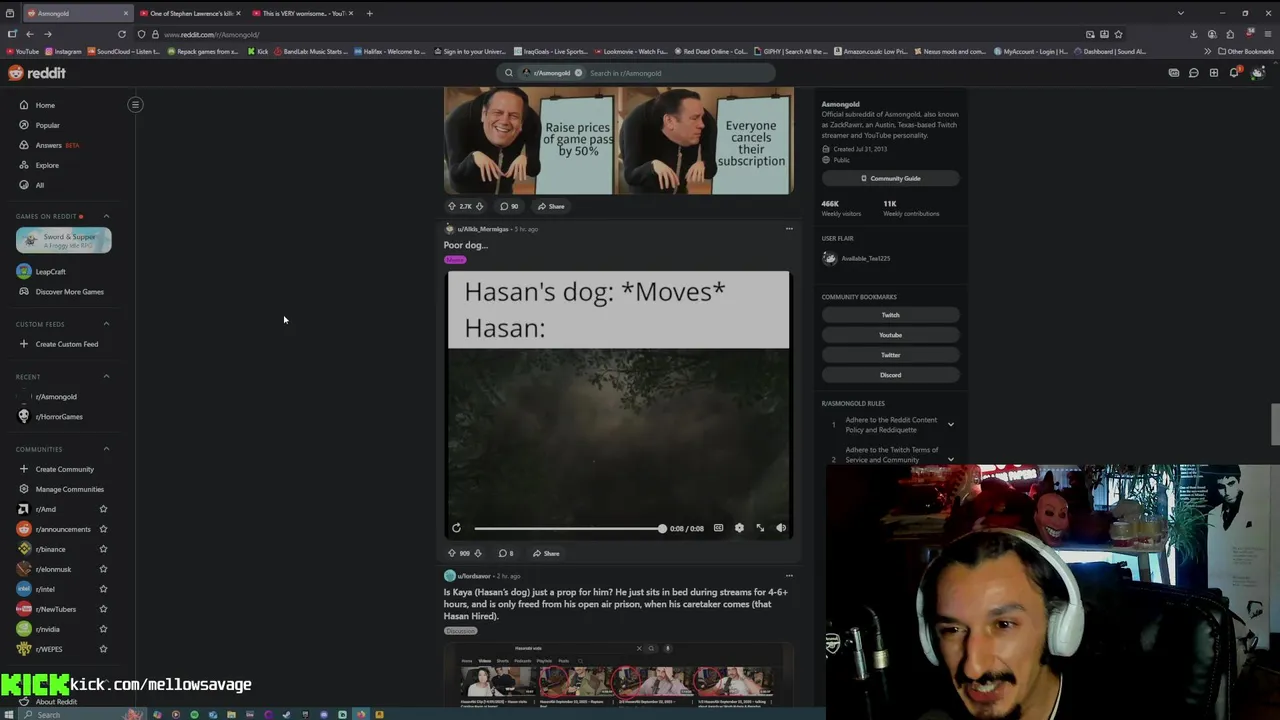
Task: Favorite r/Amd with the star
Action: coord(103,509)
